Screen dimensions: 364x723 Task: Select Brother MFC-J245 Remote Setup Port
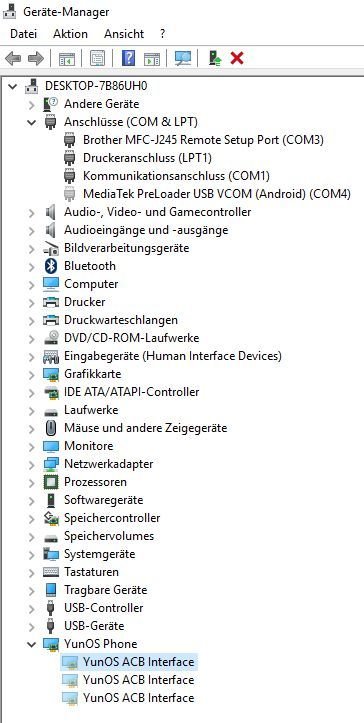click(203, 140)
